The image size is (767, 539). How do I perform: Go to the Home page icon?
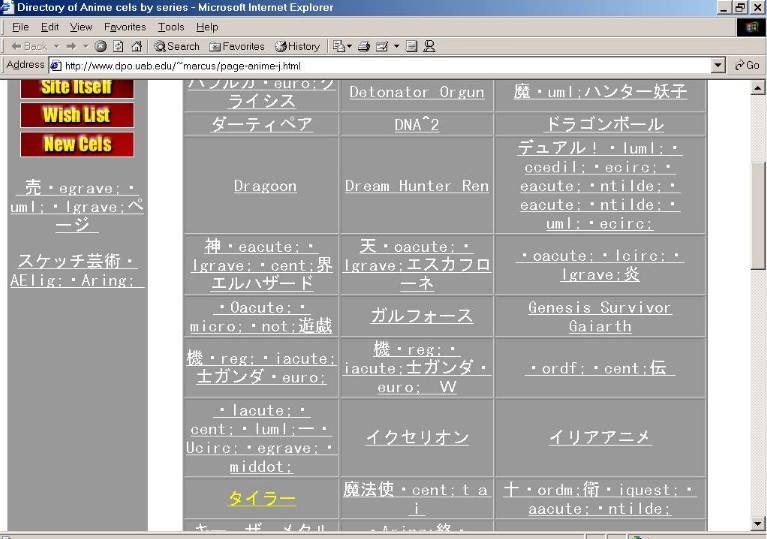click(136, 46)
